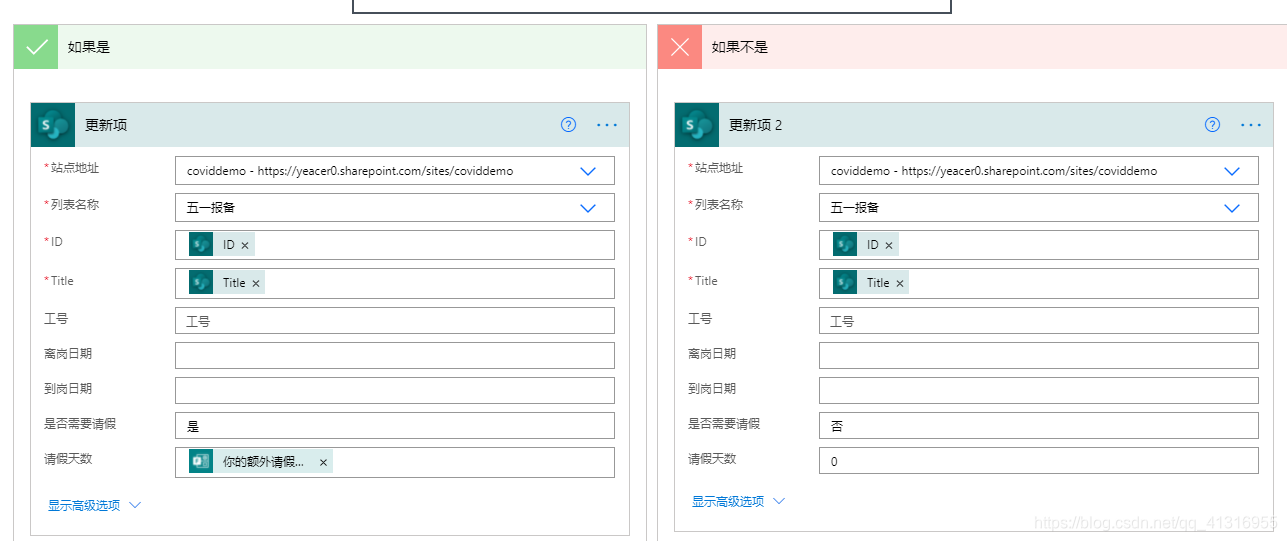Show advanced options in 更新项 2
1287x541 pixels.
[x=739, y=501]
